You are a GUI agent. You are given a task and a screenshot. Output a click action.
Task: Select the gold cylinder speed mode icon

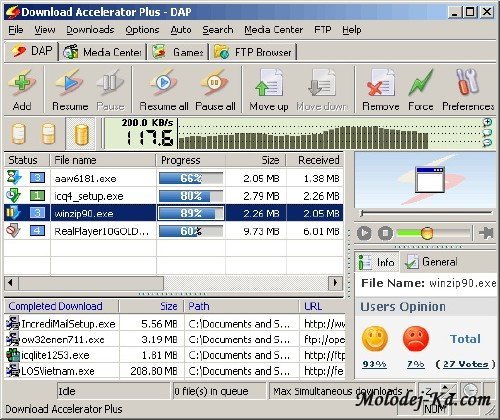81,134
